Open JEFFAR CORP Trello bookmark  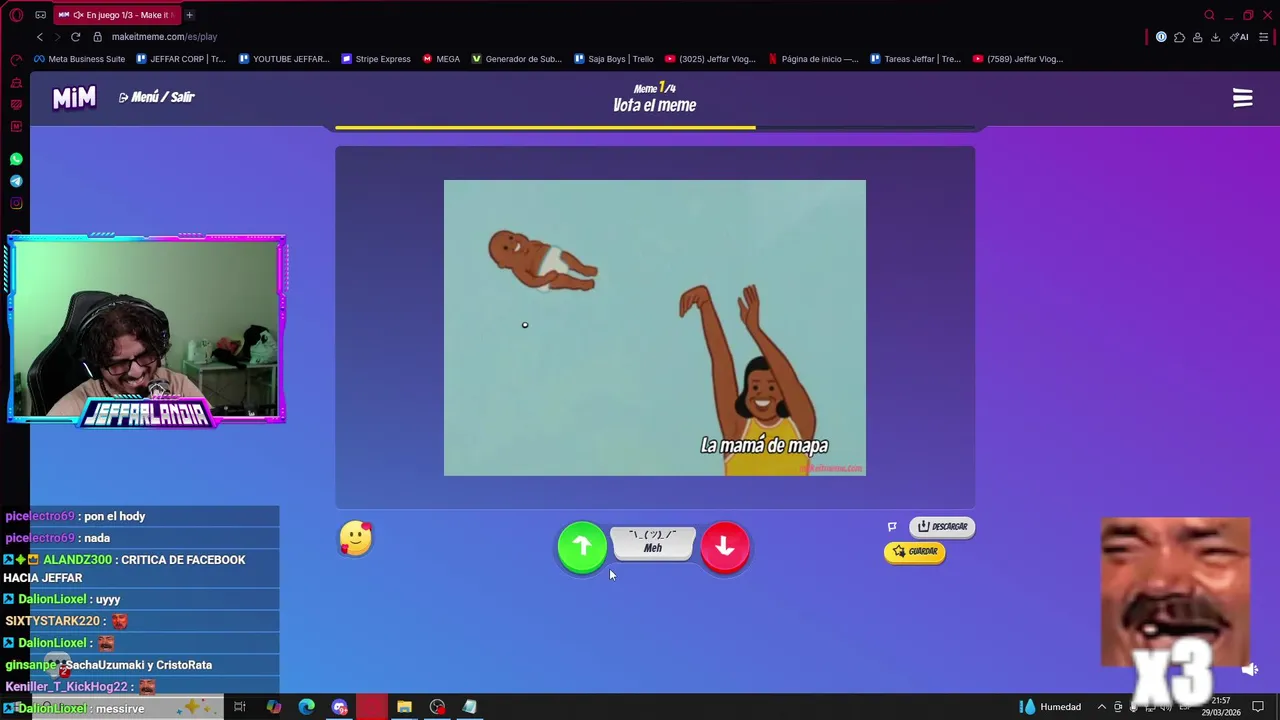point(180,59)
